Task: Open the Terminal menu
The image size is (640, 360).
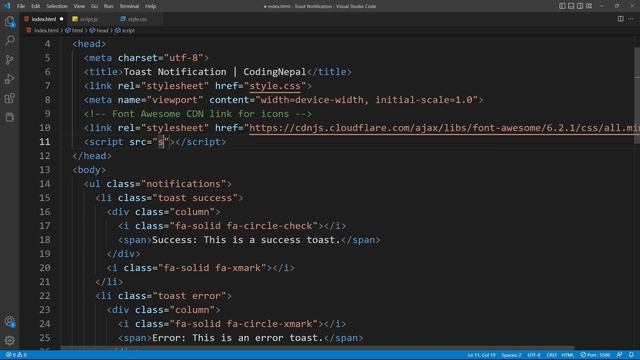Action: tap(129, 6)
